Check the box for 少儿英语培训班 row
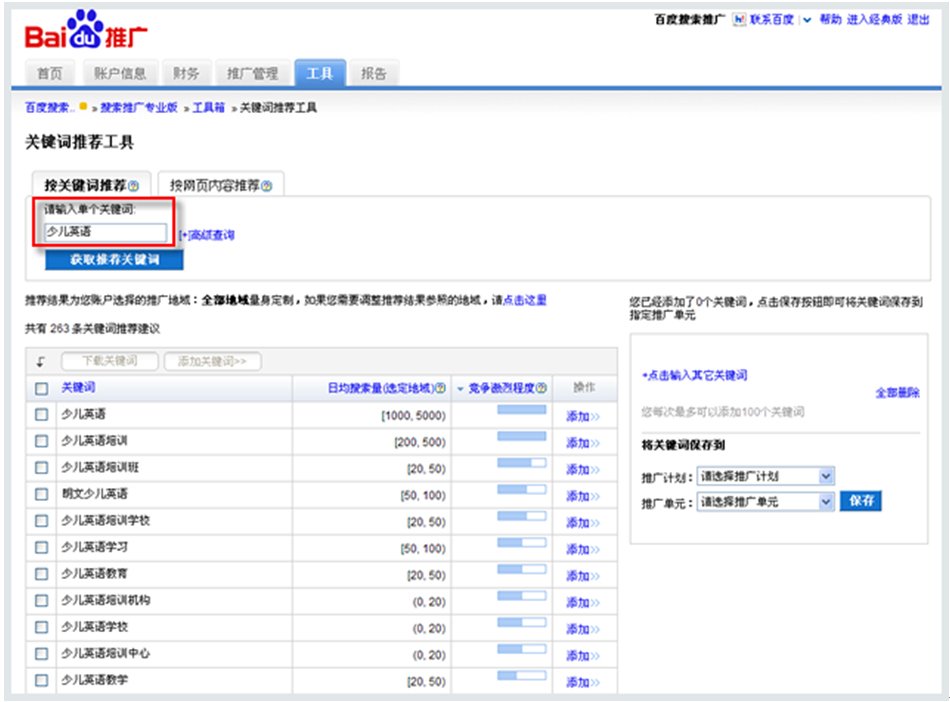 pos(41,468)
